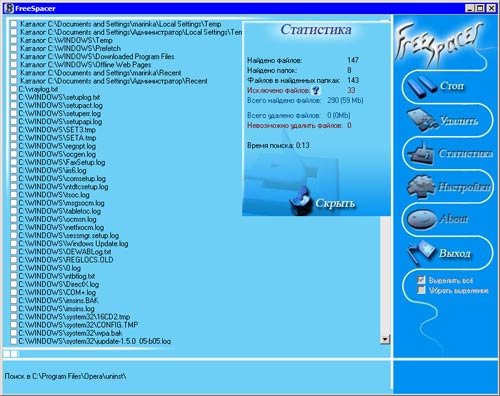This screenshot has height=396, width=500.
Task: Select the C:\WINDOWS\ntbtlog.txt entry text
Action: [x=57, y=276]
